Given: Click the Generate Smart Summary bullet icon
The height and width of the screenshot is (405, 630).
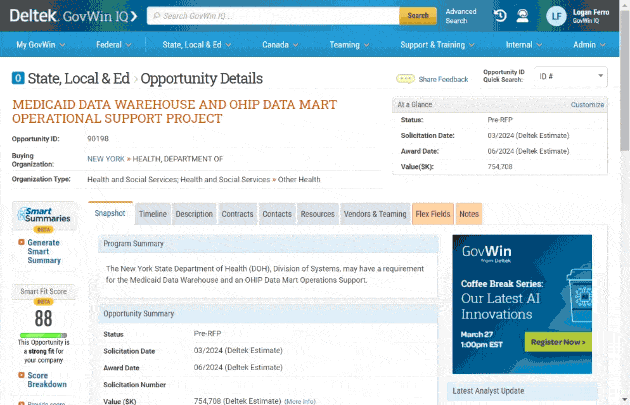Looking at the screenshot, I should (x=20, y=243).
